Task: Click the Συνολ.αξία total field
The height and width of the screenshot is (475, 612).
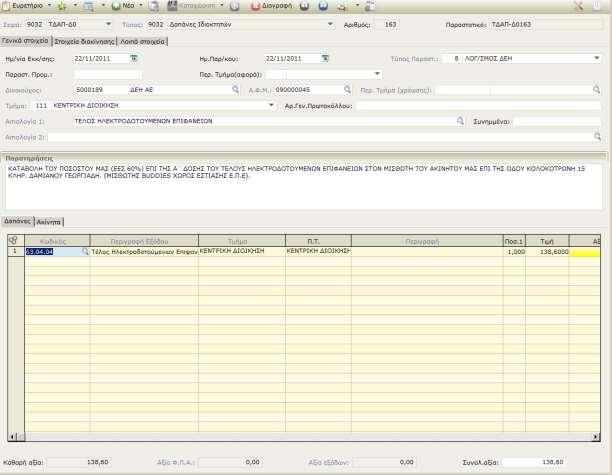Action: click(x=534, y=463)
